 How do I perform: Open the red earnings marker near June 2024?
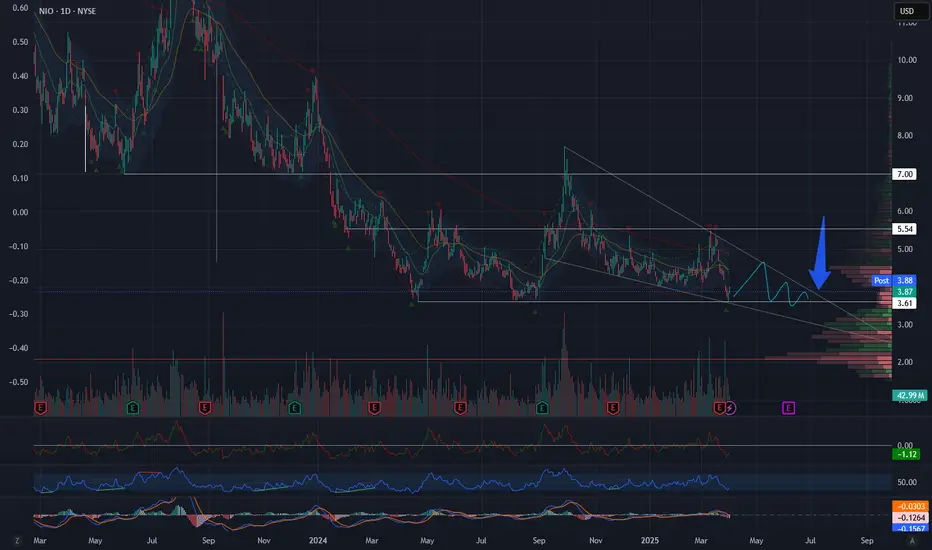[460, 408]
